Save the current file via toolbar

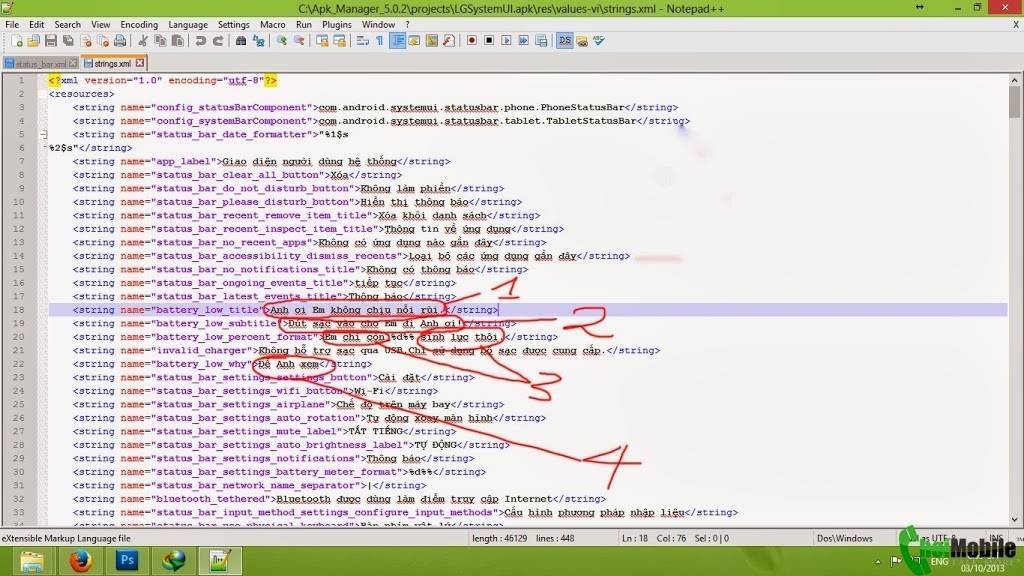tap(50, 41)
